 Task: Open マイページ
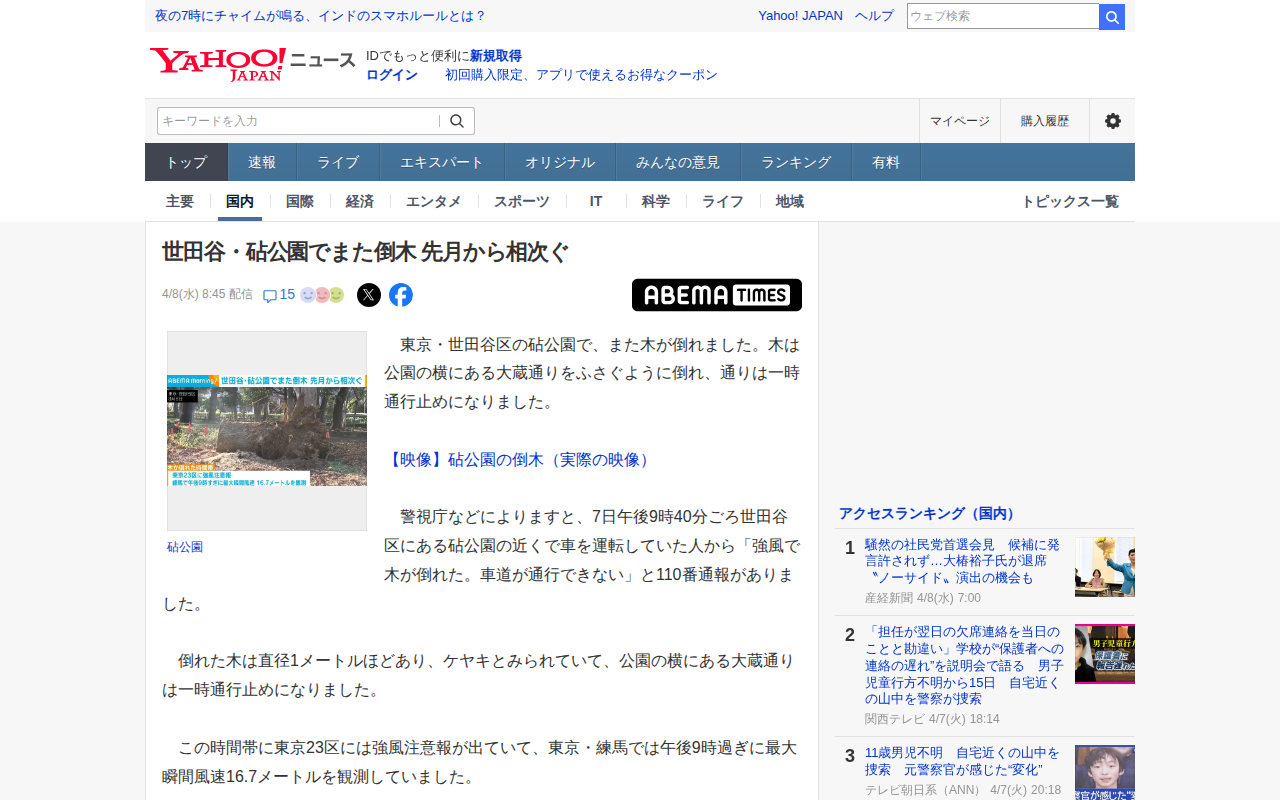tap(960, 121)
